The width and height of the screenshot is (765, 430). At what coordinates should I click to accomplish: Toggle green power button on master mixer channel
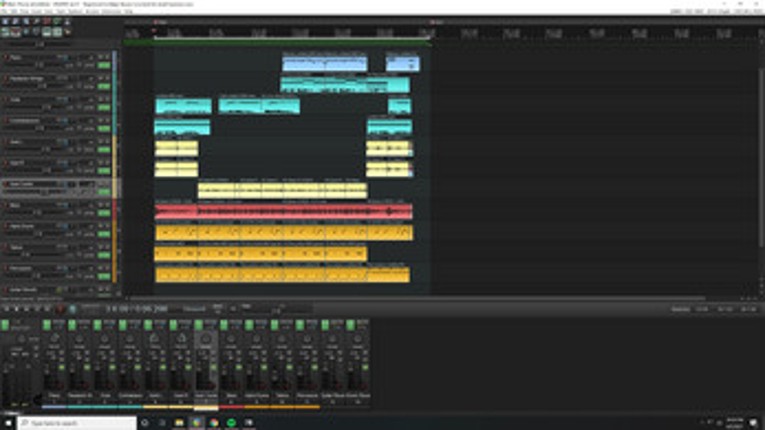tap(5, 325)
